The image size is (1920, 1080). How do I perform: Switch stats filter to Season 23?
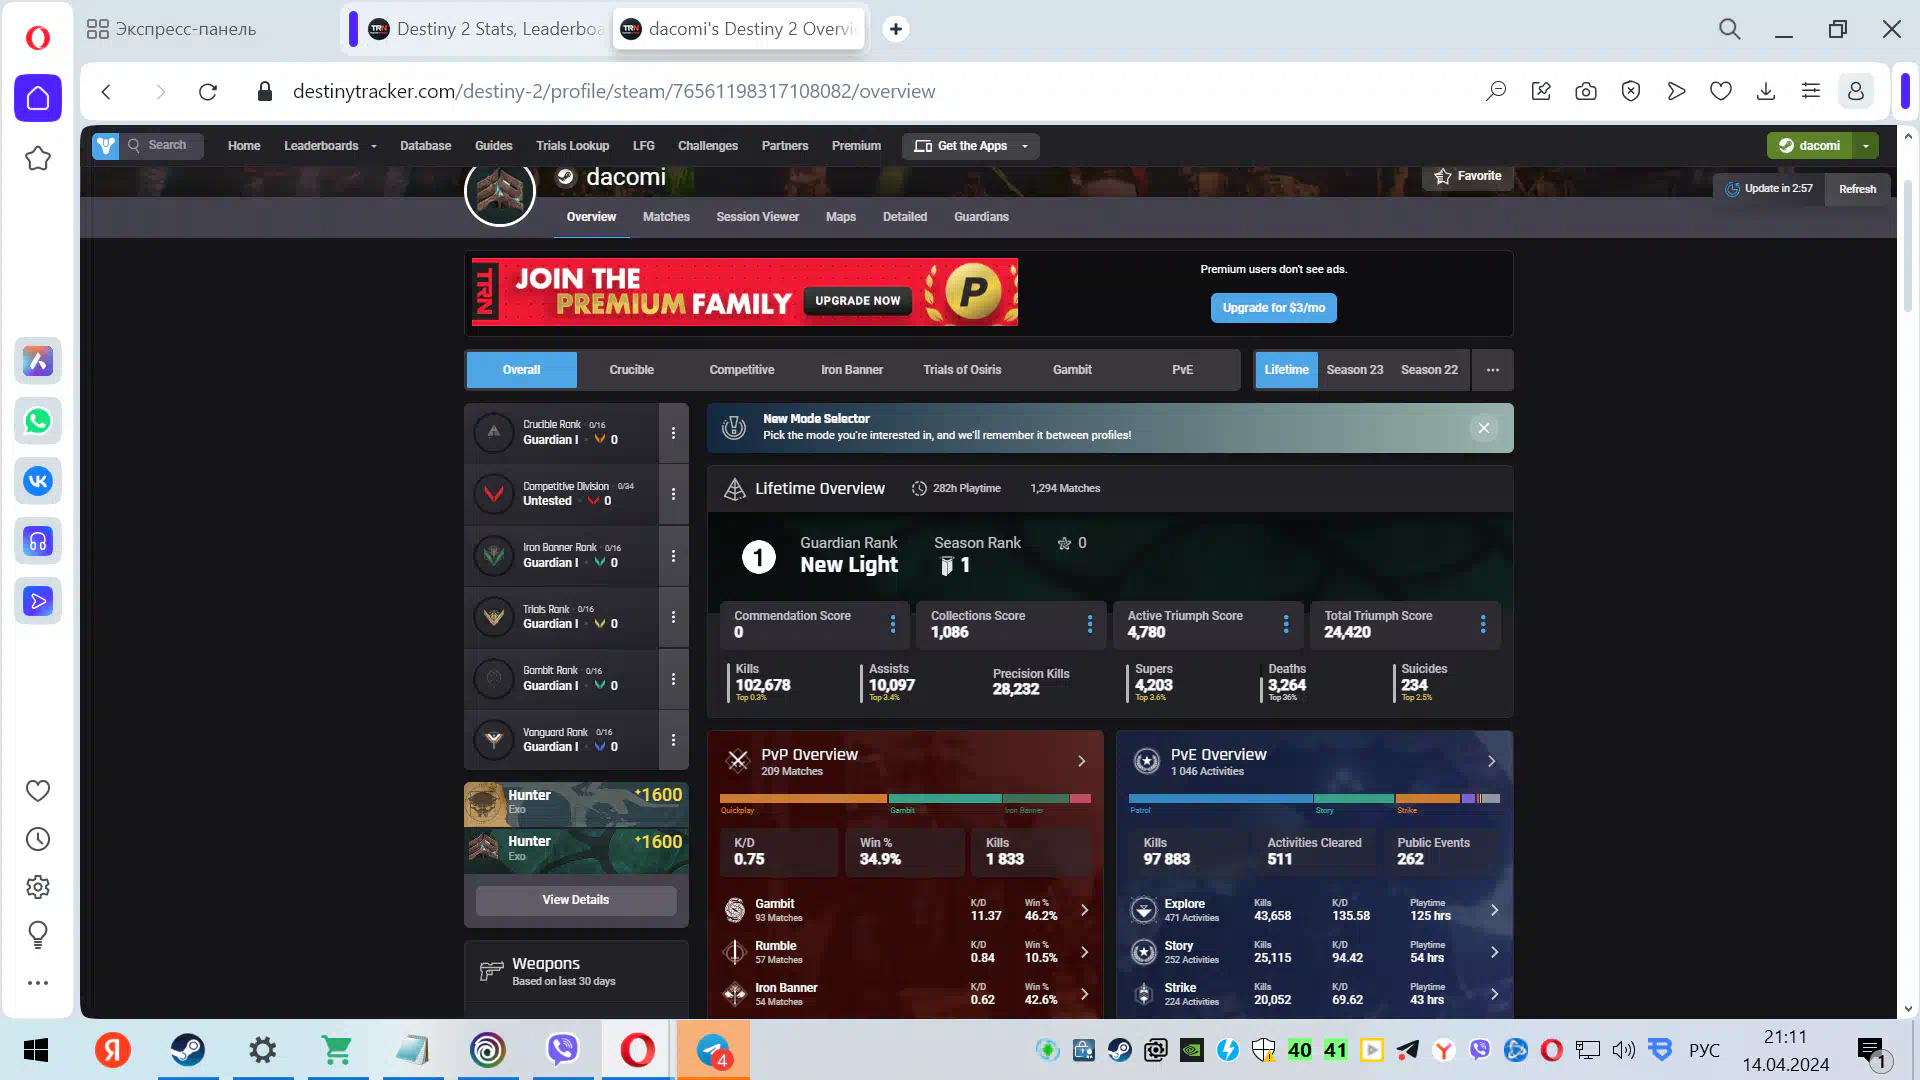tap(1354, 370)
